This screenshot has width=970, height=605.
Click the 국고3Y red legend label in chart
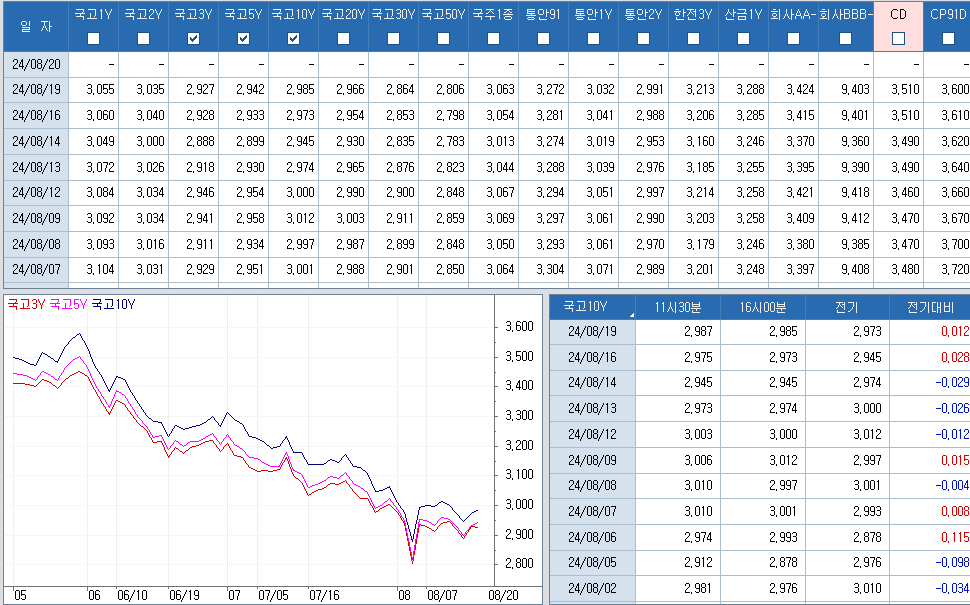(x=26, y=304)
